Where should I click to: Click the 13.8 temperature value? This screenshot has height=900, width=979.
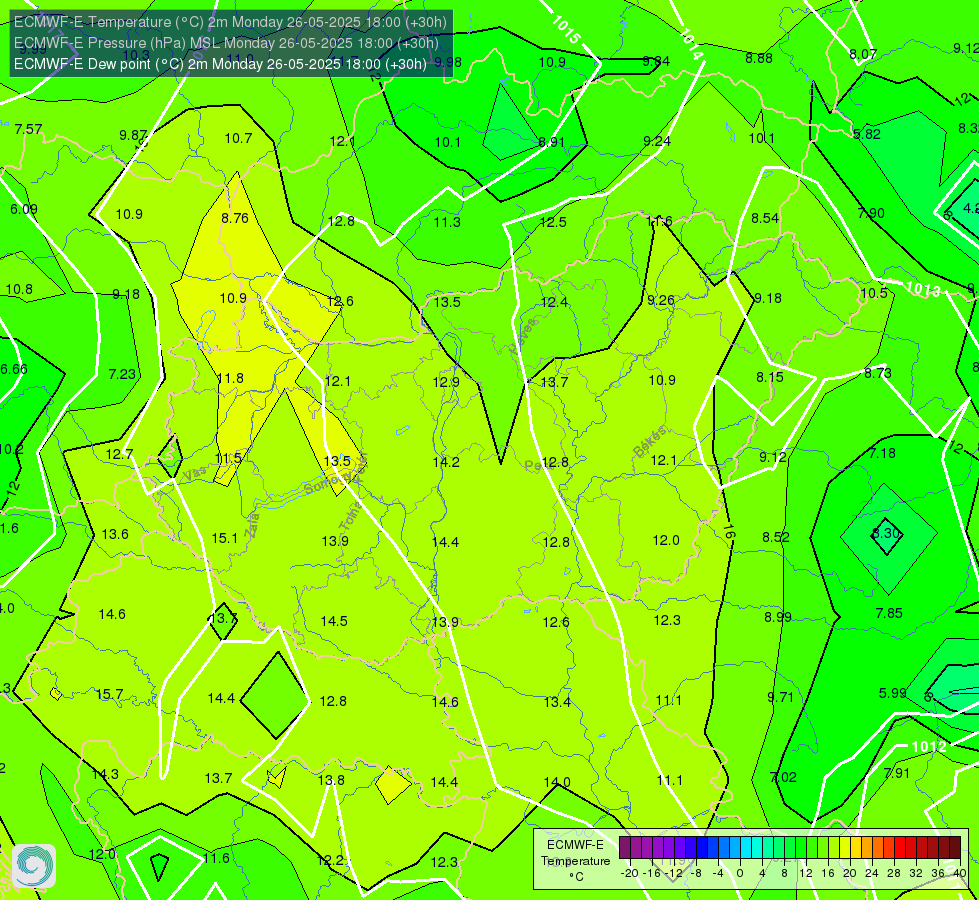(x=331, y=780)
